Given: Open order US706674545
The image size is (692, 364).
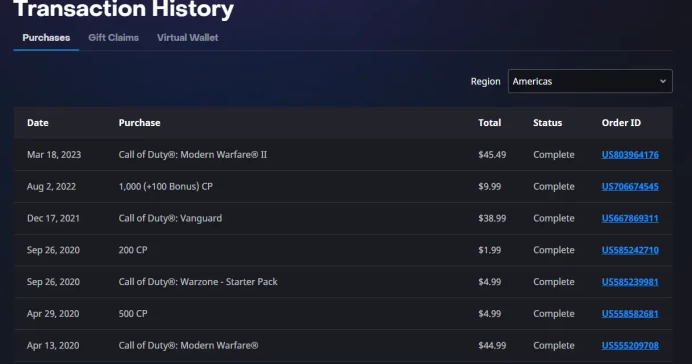Looking at the screenshot, I should coord(630,187).
